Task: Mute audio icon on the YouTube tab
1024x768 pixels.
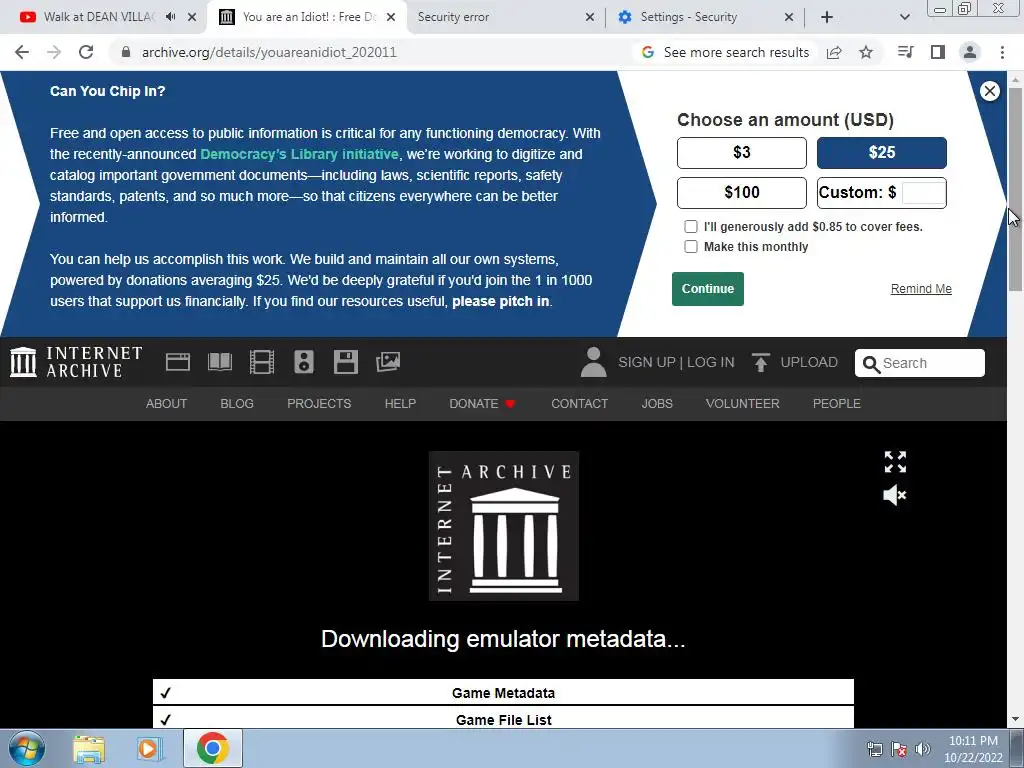Action: 170,17
